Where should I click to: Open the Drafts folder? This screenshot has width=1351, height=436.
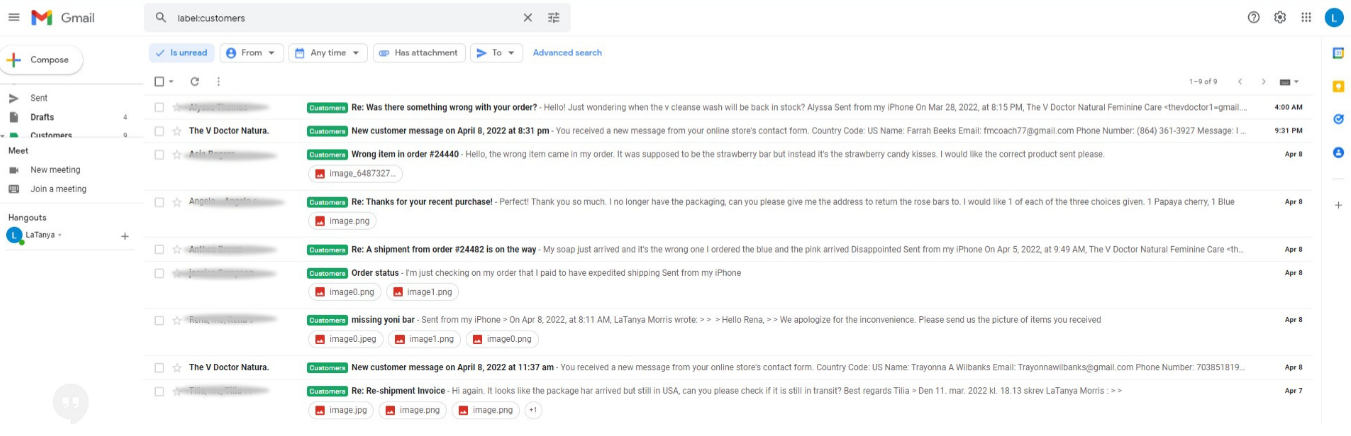(42, 117)
